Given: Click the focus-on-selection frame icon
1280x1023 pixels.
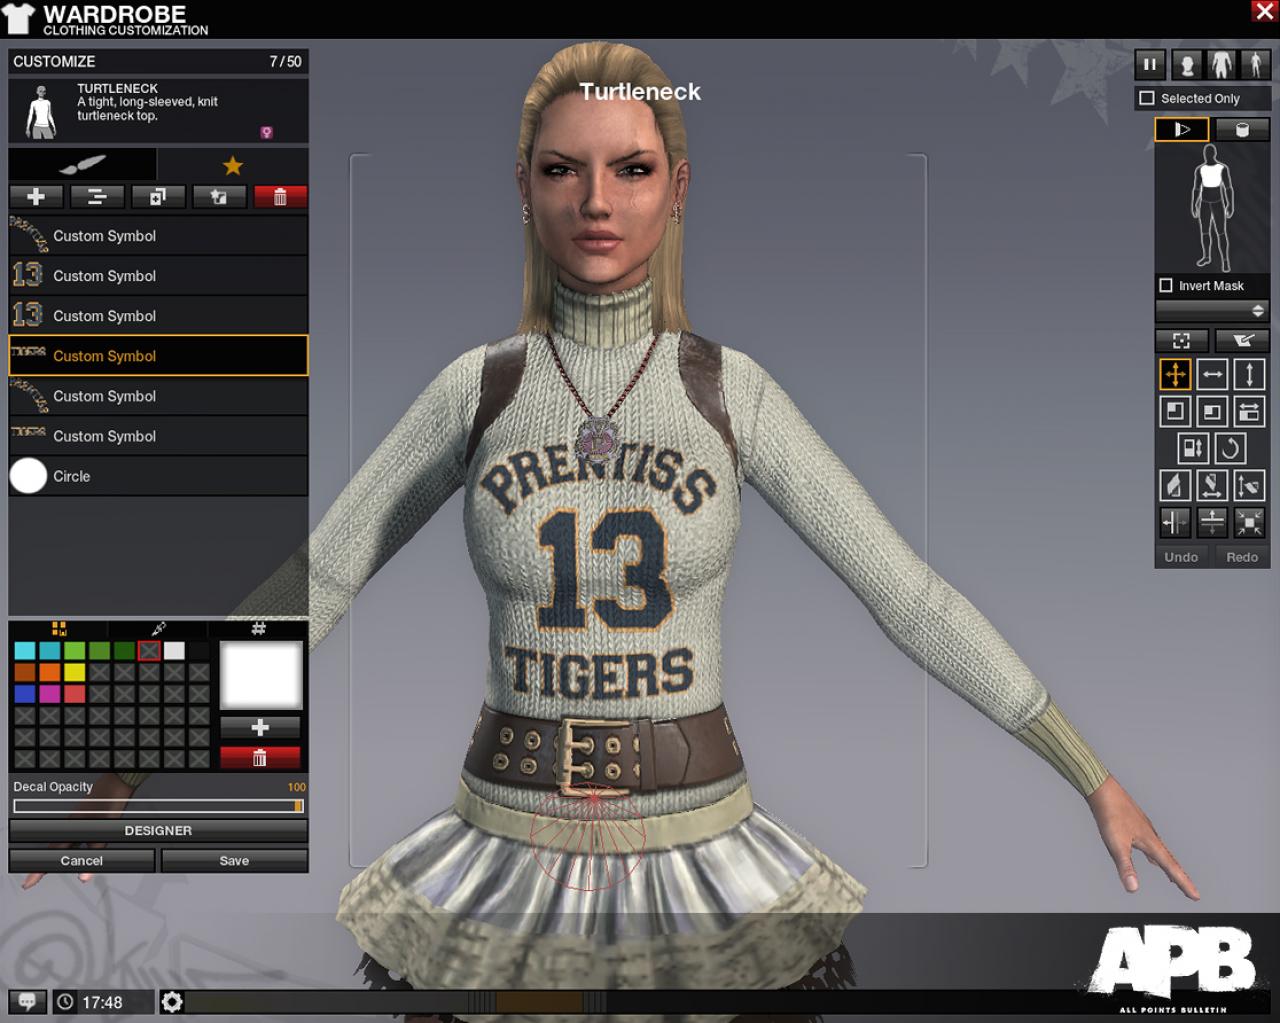Looking at the screenshot, I should tap(1181, 341).
